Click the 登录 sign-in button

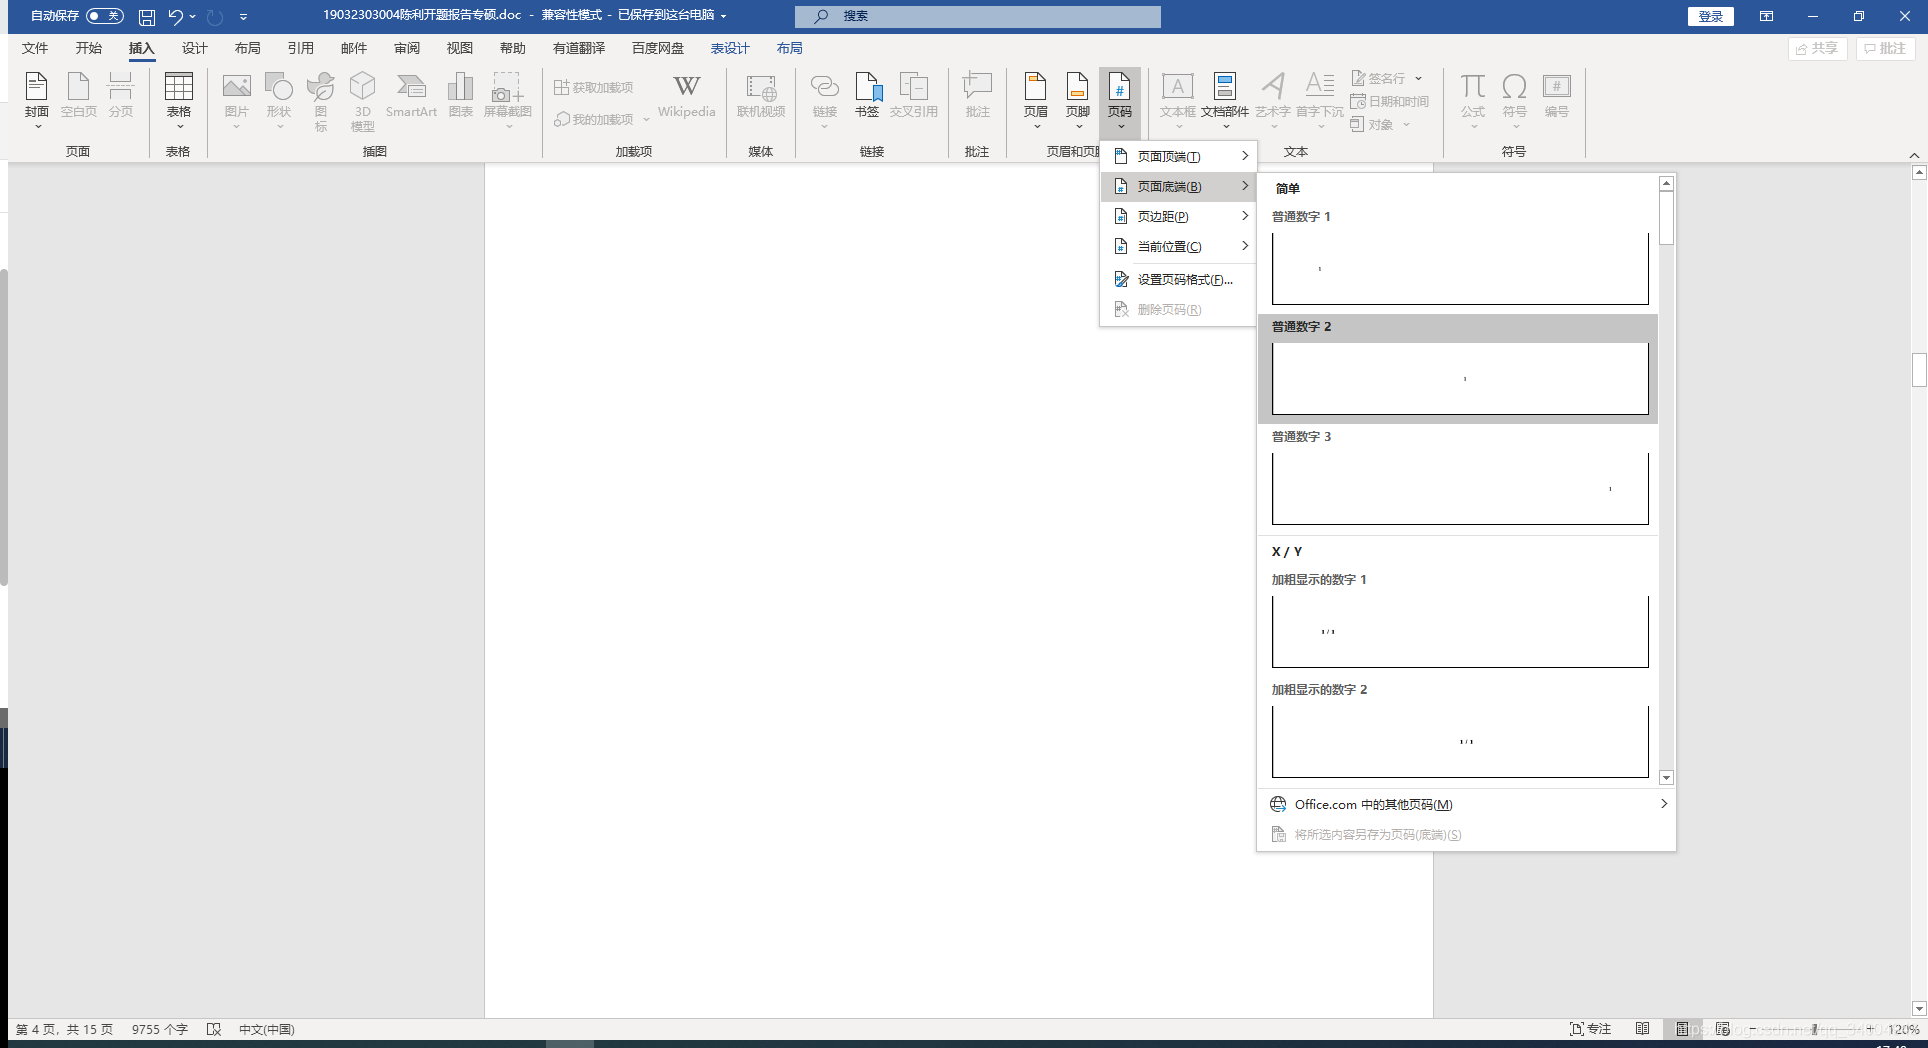1710,16
